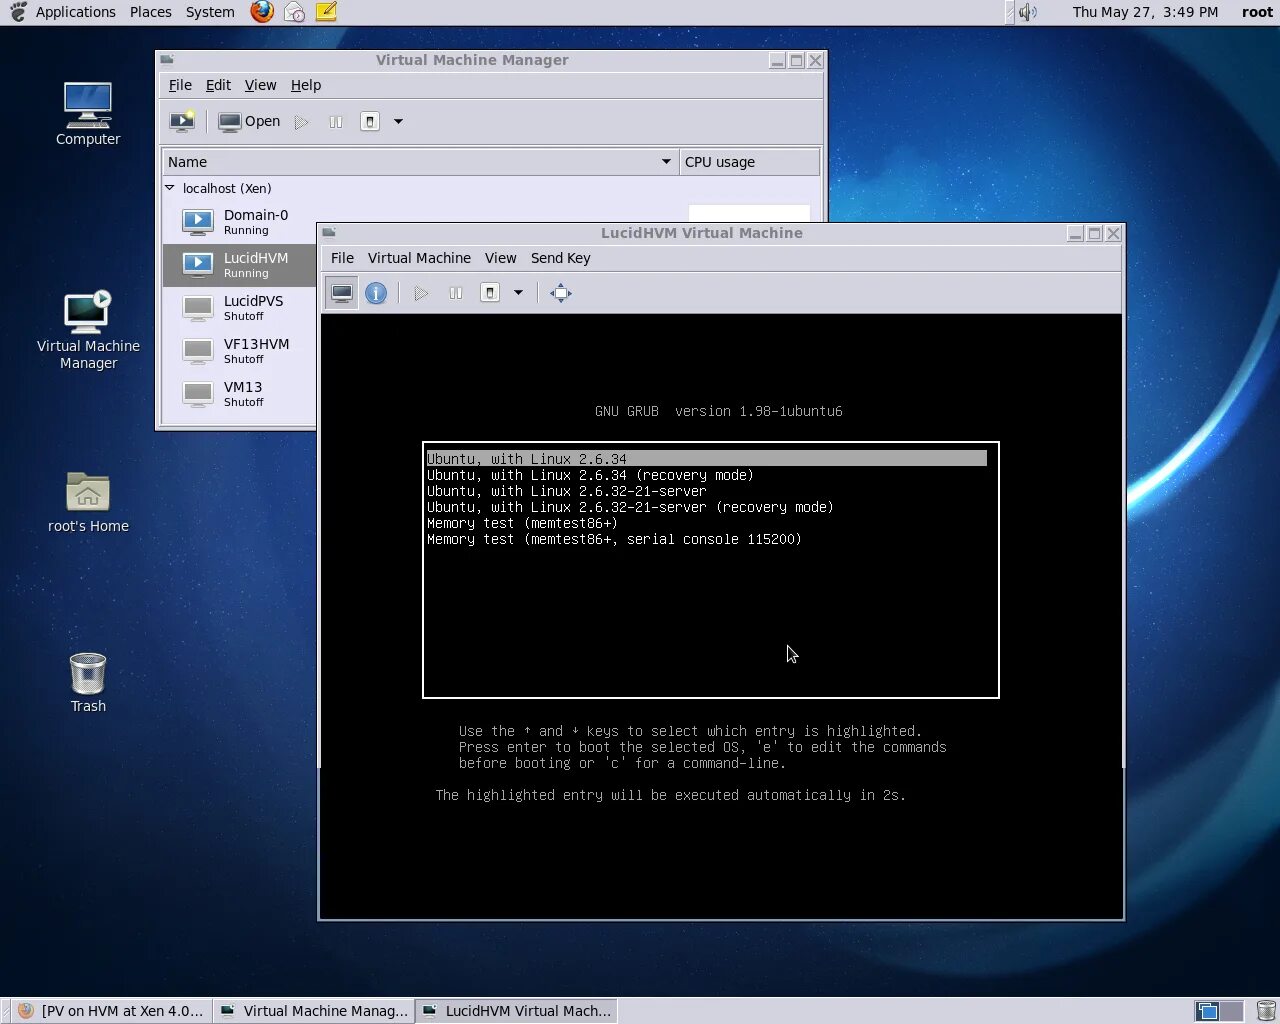Open the notes editor icon in panel
The image size is (1280, 1024).
click(326, 12)
